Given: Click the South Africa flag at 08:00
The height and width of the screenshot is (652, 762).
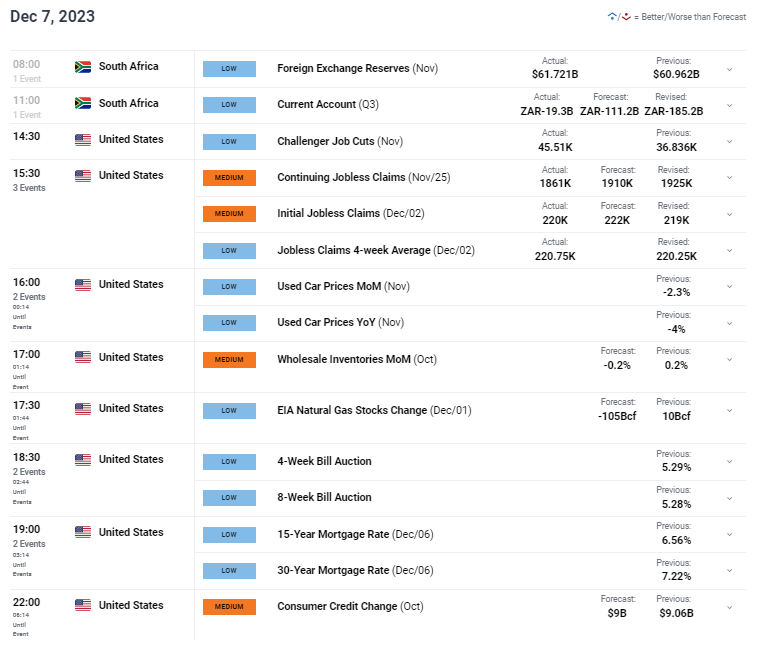Looking at the screenshot, I should coord(83,67).
